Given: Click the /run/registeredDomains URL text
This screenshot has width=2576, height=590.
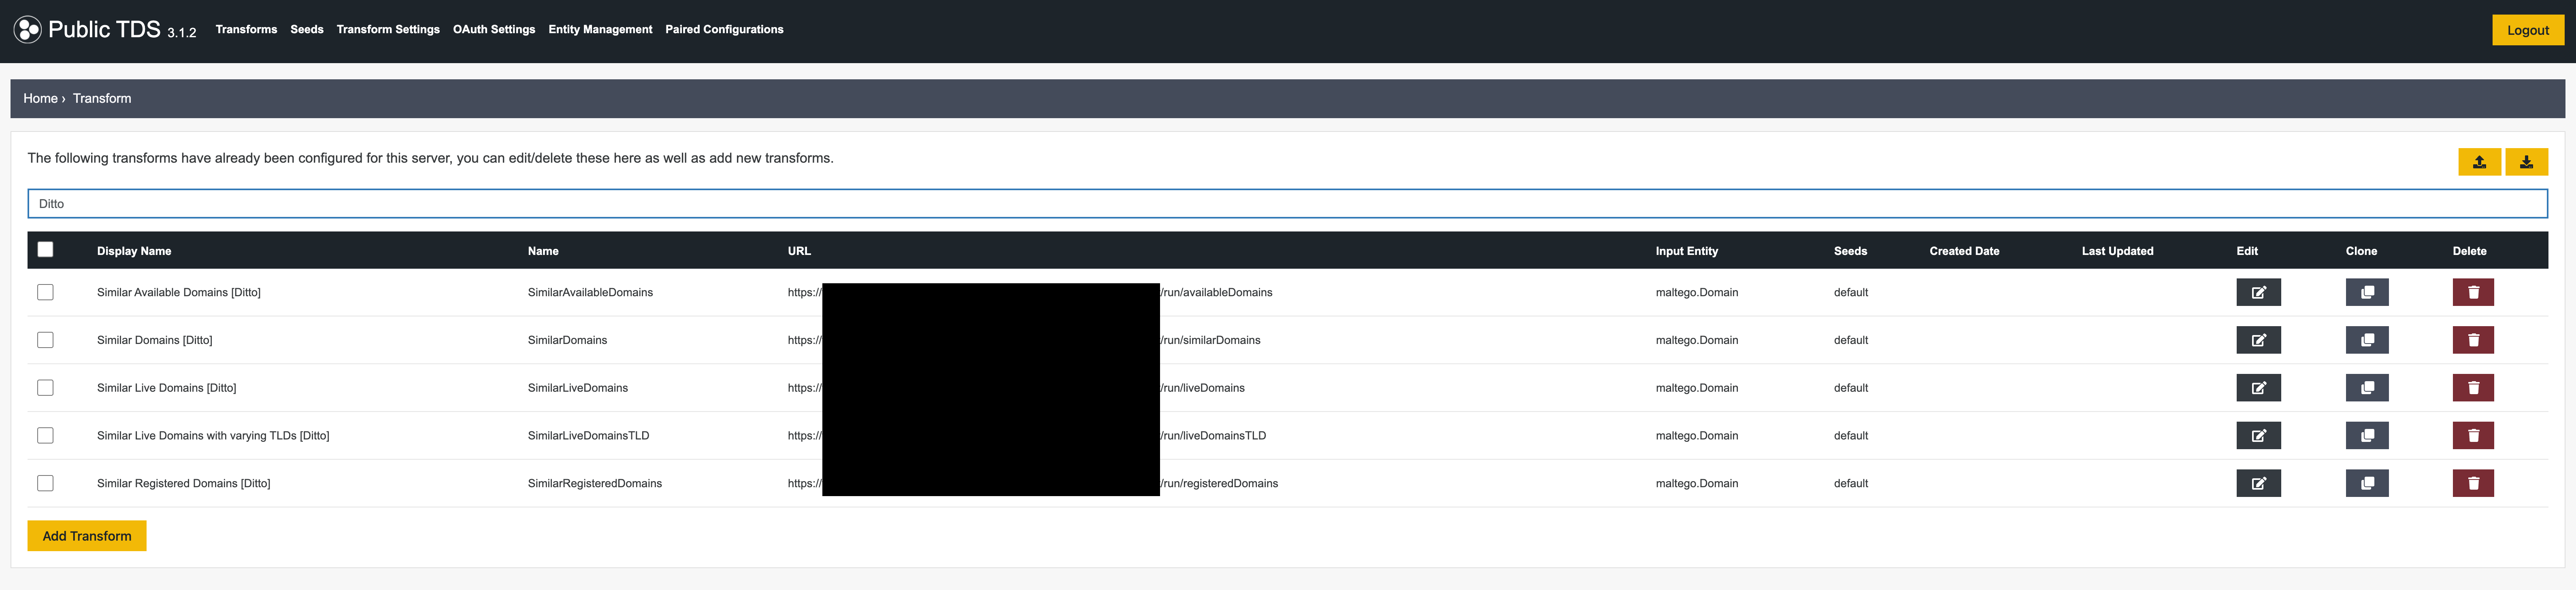Looking at the screenshot, I should (1219, 483).
